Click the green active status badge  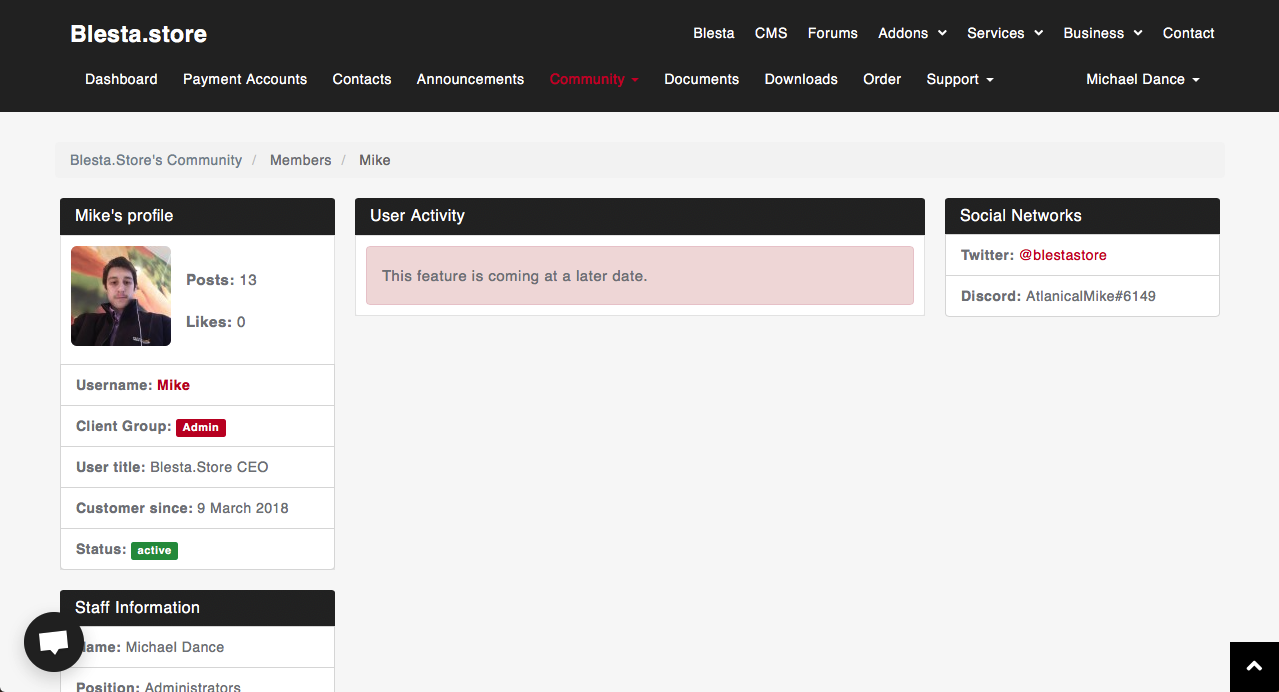[x=154, y=550]
